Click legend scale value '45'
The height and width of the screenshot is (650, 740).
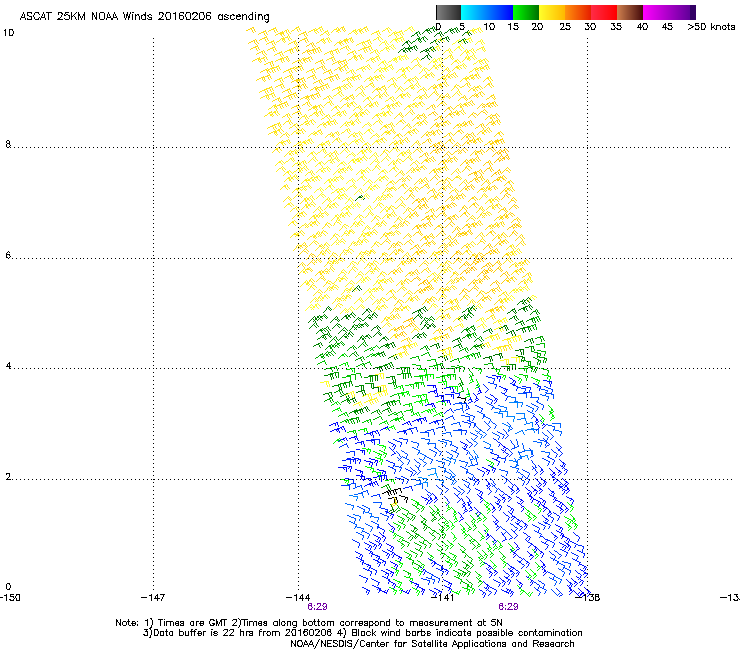[667, 27]
